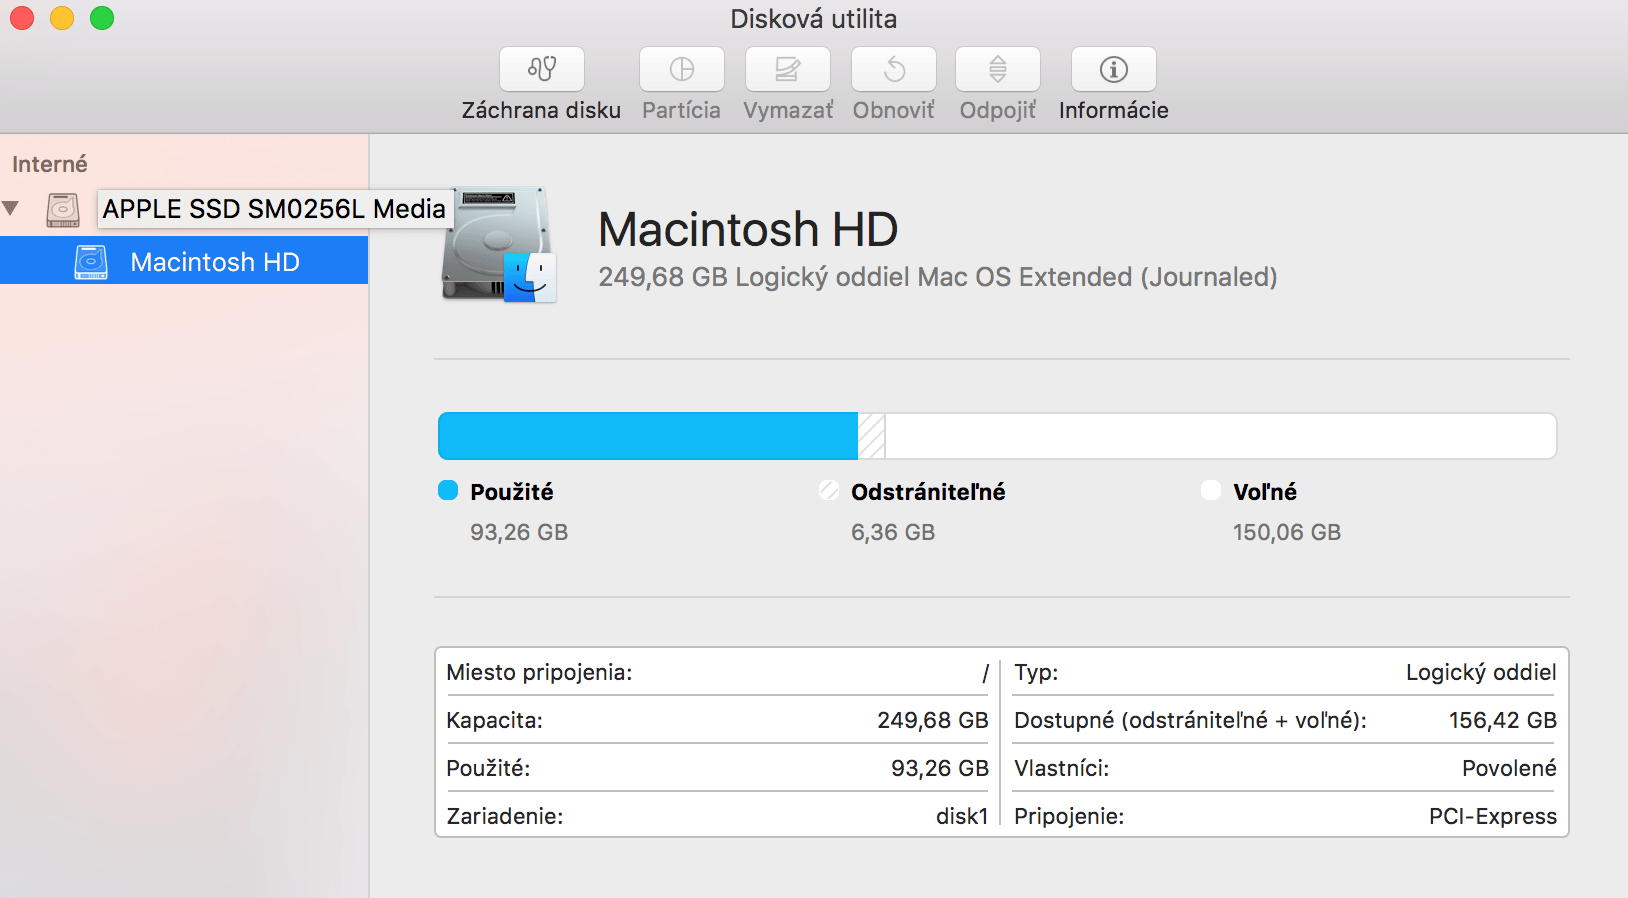Click the striped purgeable portion of storage bar

pos(871,436)
